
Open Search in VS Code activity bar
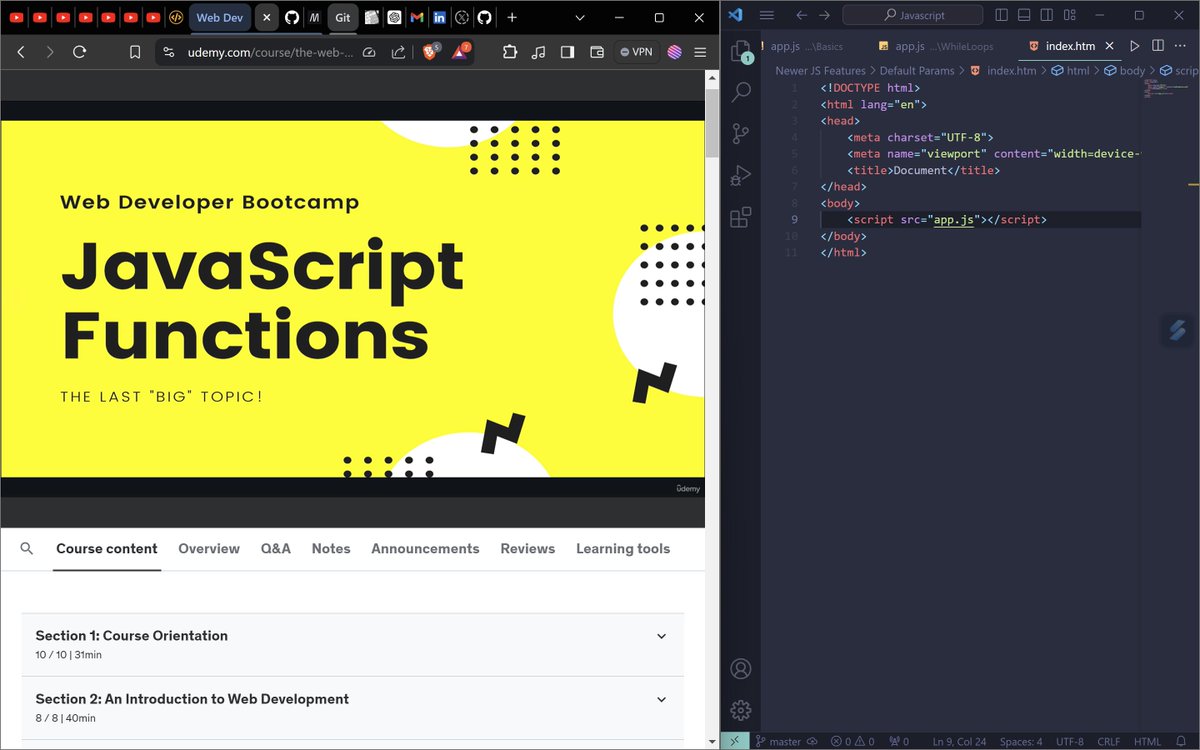[741, 93]
